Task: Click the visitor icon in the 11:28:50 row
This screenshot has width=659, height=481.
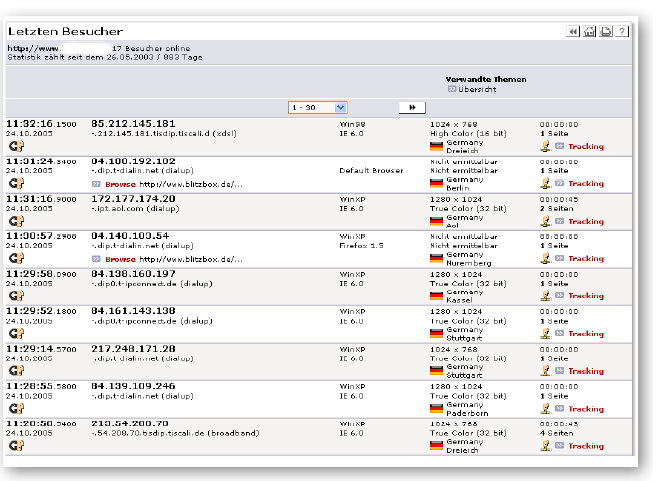Action: [x=16, y=445]
